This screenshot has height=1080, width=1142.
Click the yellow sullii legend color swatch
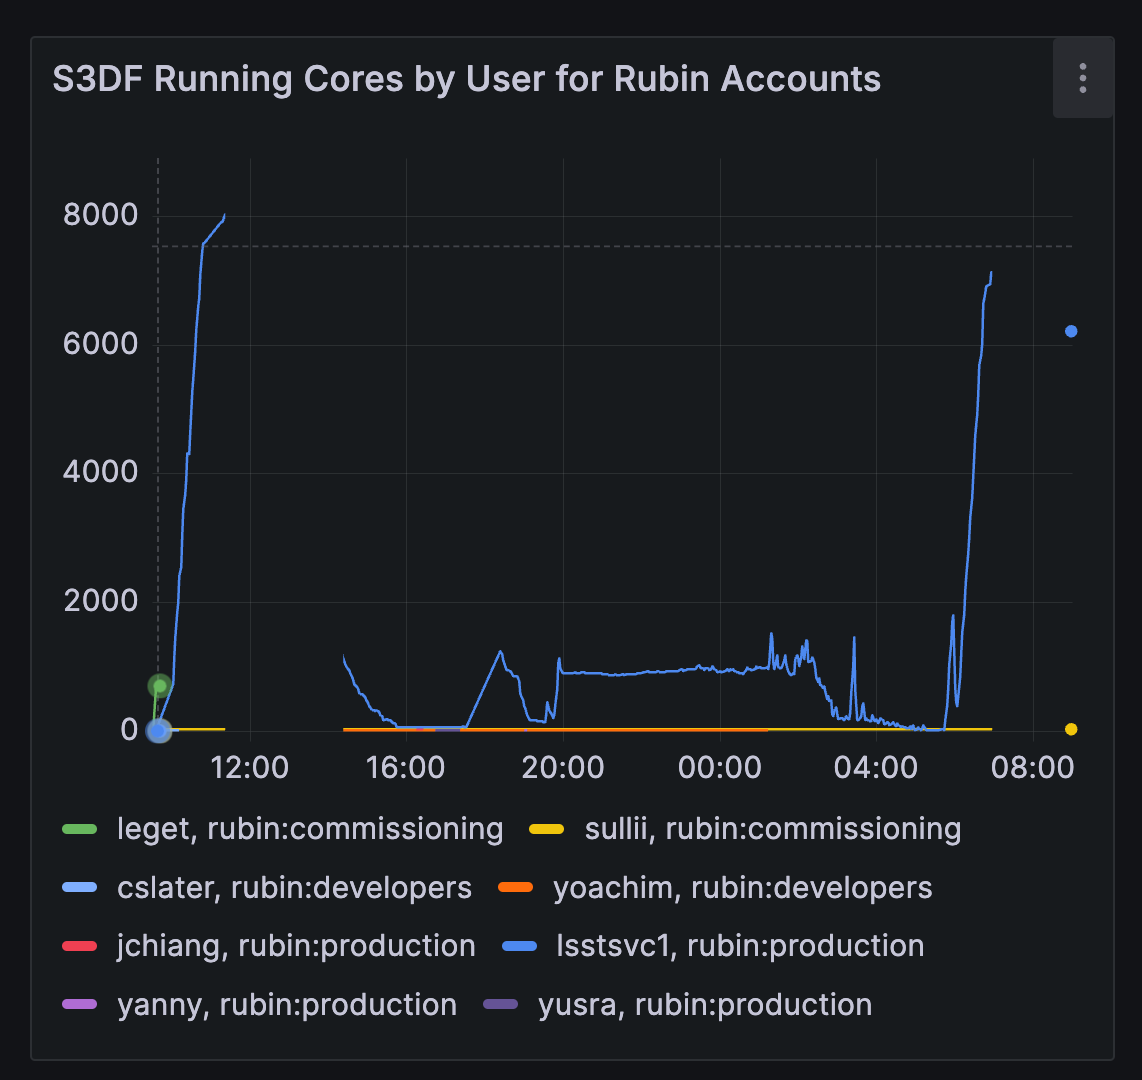[546, 829]
